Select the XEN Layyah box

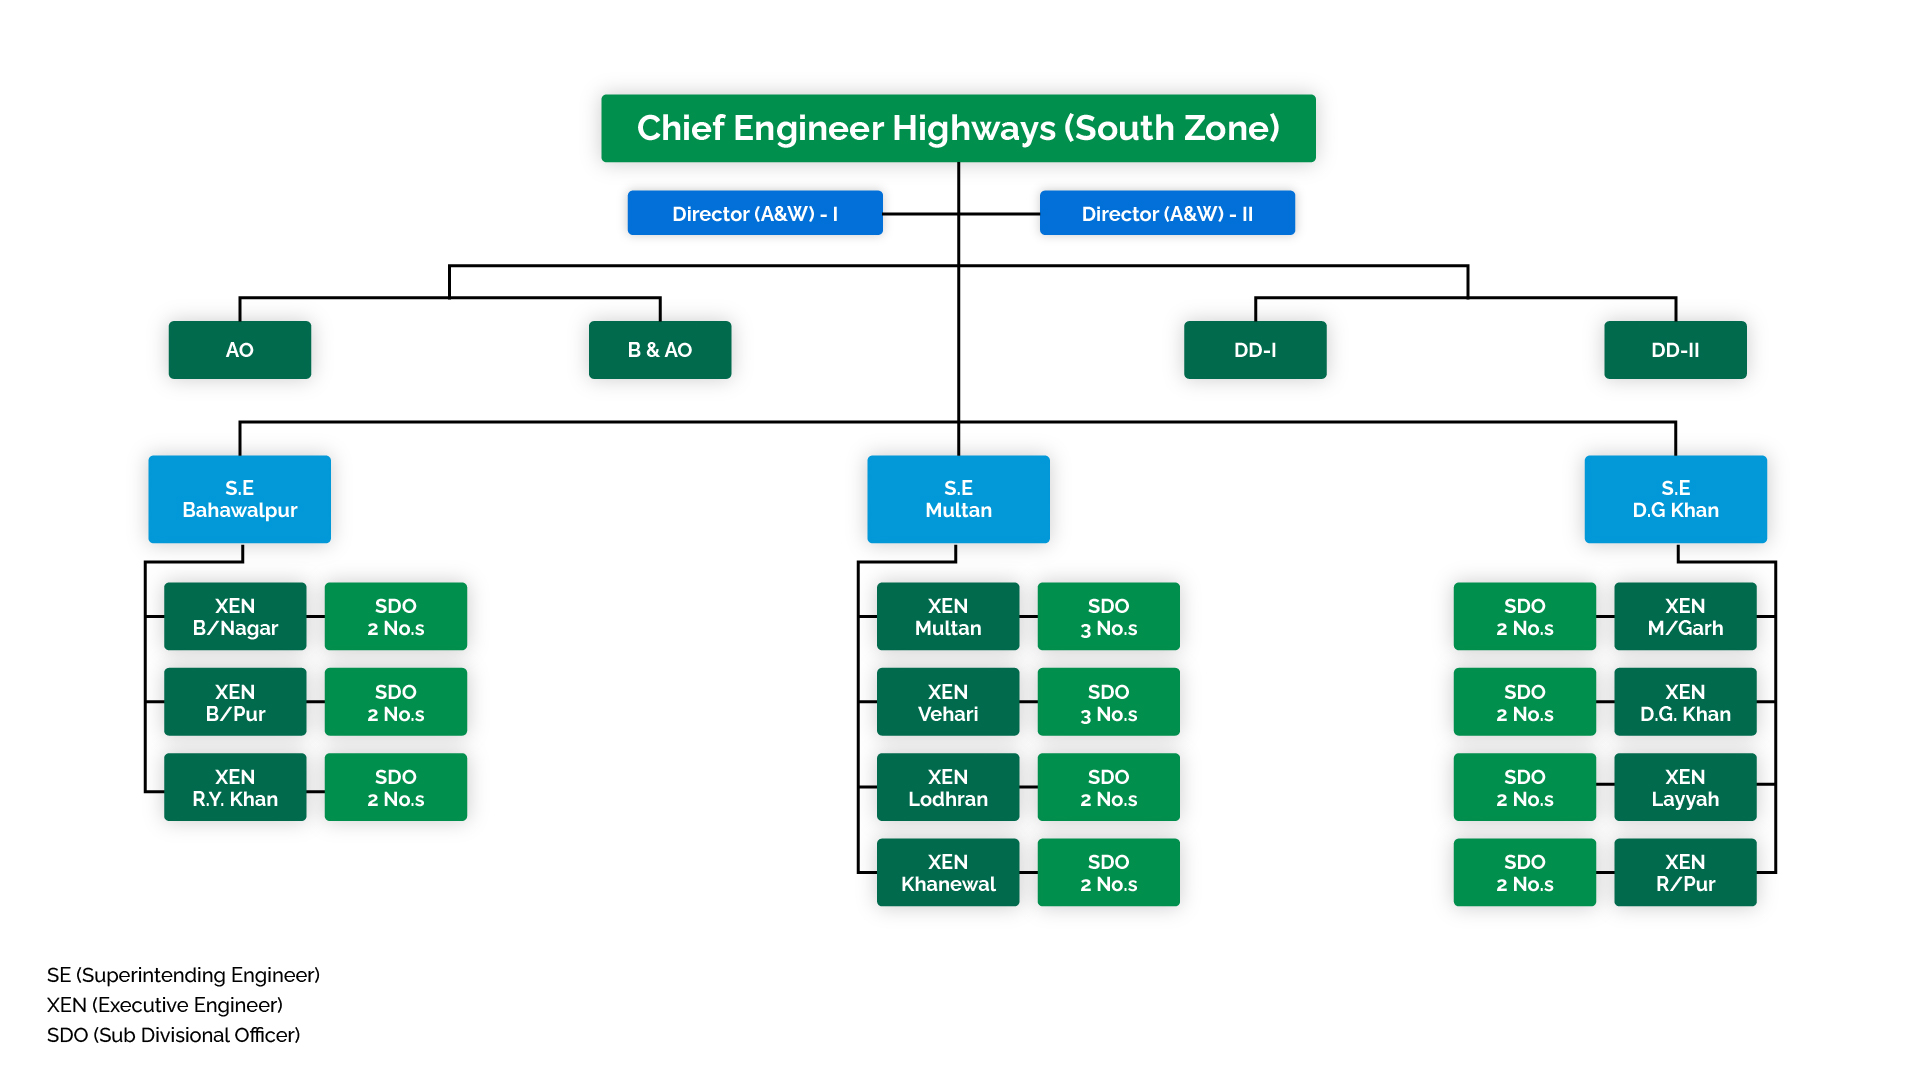click(1685, 787)
